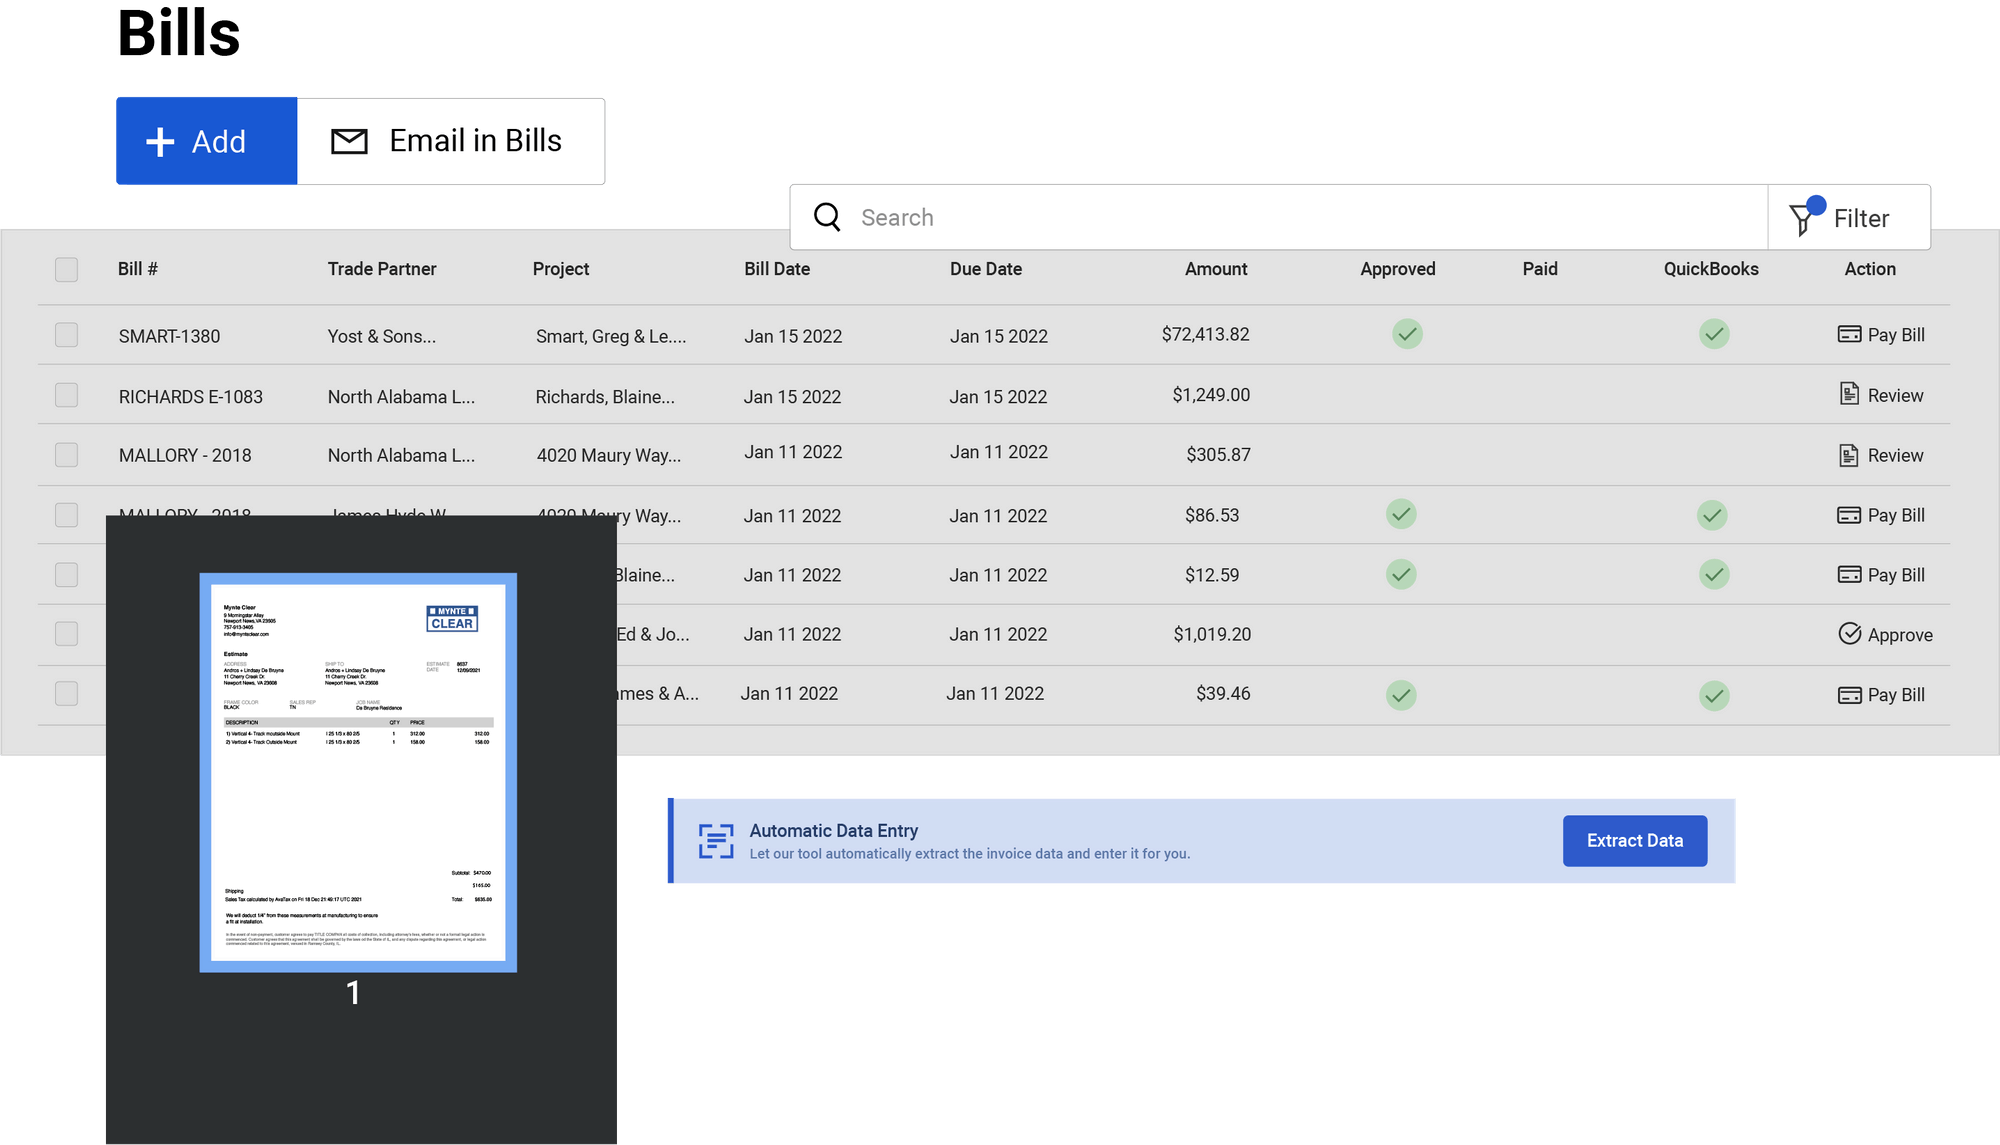Toggle the select-all checkbox in the table header
The width and height of the screenshot is (2000, 1145).
(66, 269)
